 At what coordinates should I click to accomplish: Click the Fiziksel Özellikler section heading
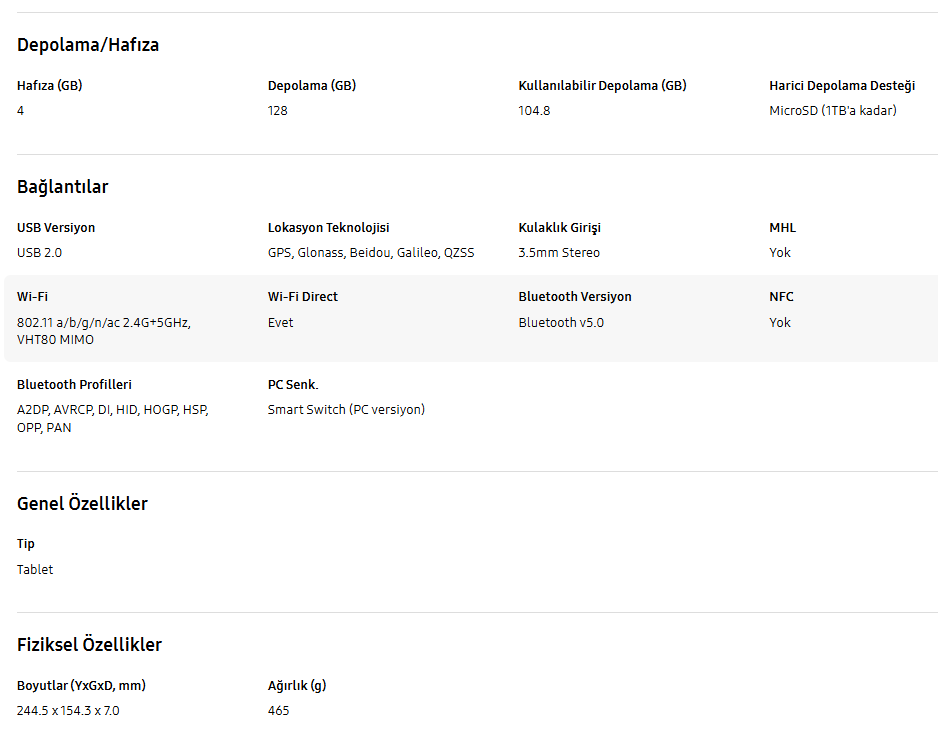89,645
